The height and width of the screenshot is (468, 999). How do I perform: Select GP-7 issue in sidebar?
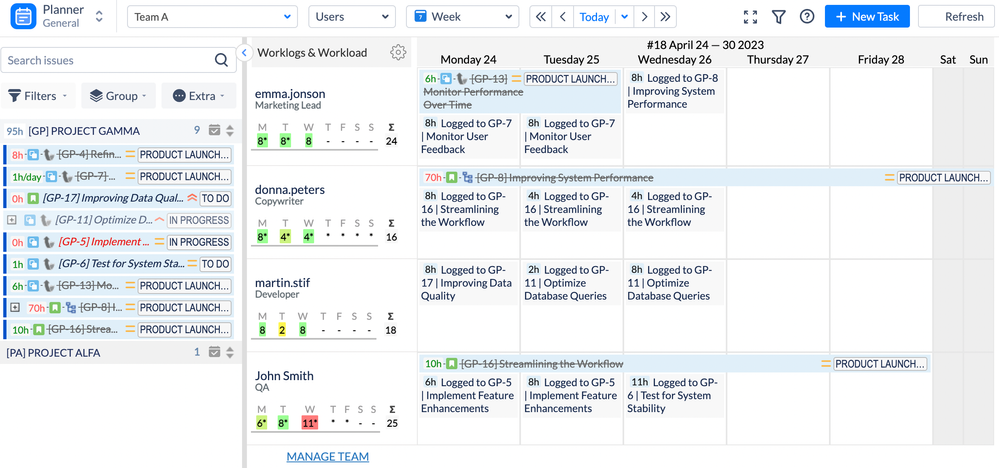[x=119, y=176]
